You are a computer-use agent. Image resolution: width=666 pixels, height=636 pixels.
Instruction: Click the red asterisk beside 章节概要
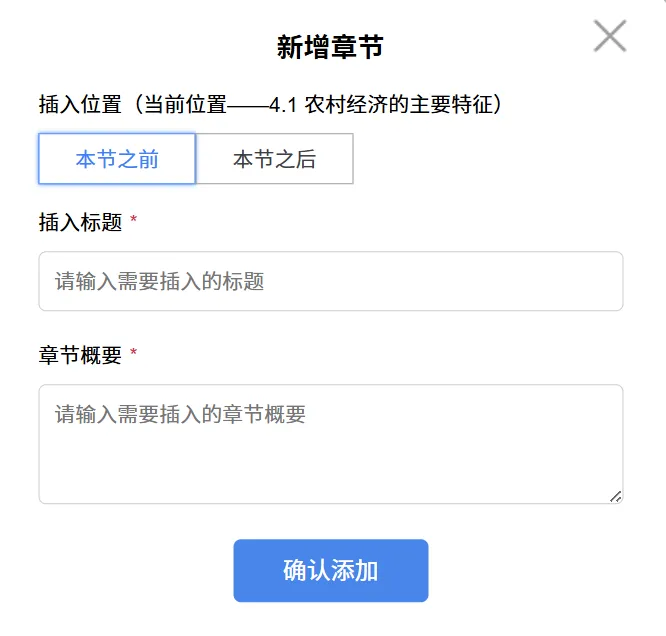134,354
